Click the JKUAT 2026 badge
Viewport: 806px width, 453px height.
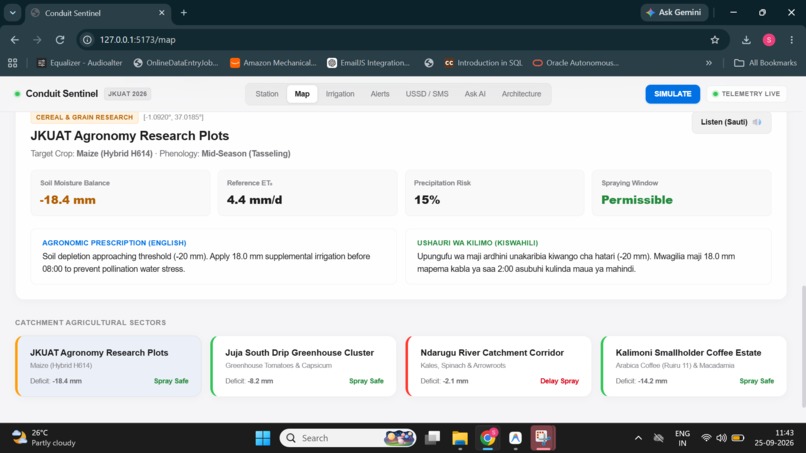(x=127, y=94)
